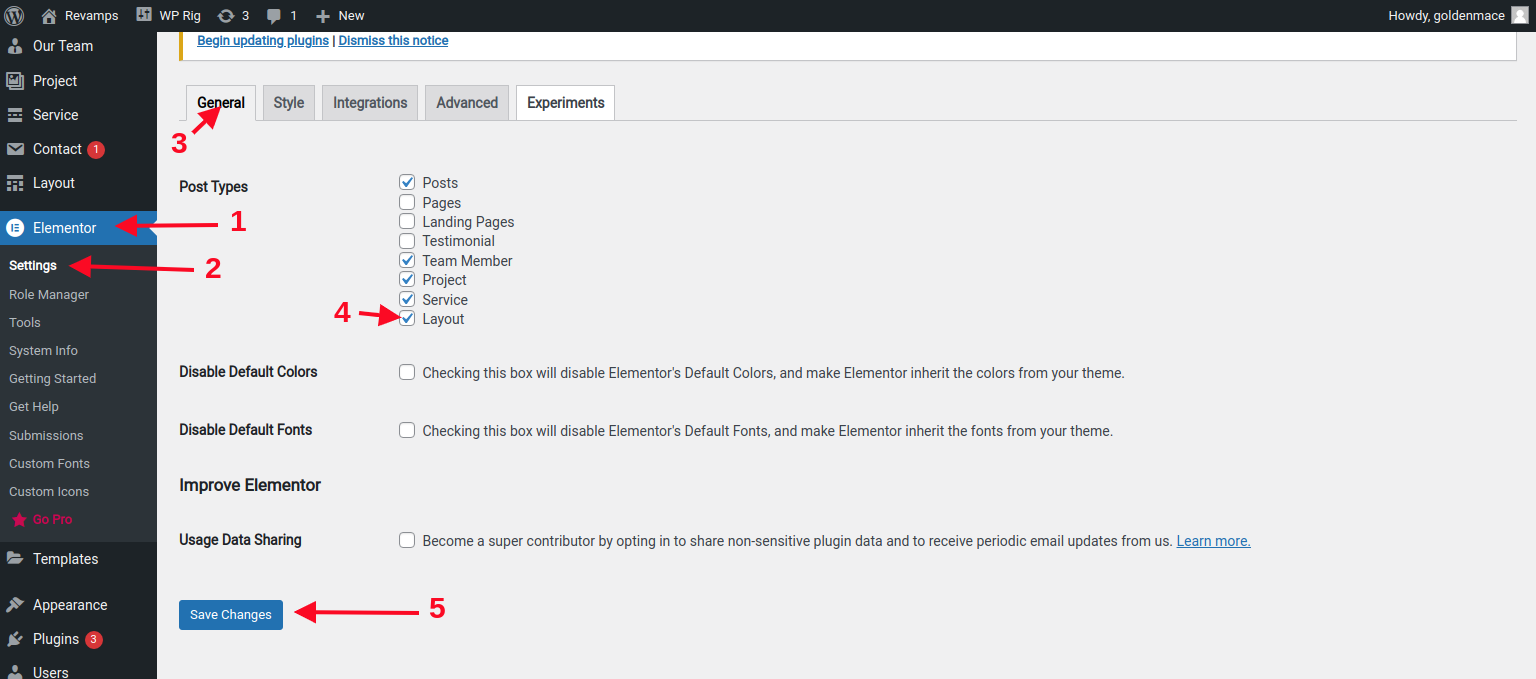Open Tools in Elementor submenu
The image size is (1536, 679).
point(25,323)
